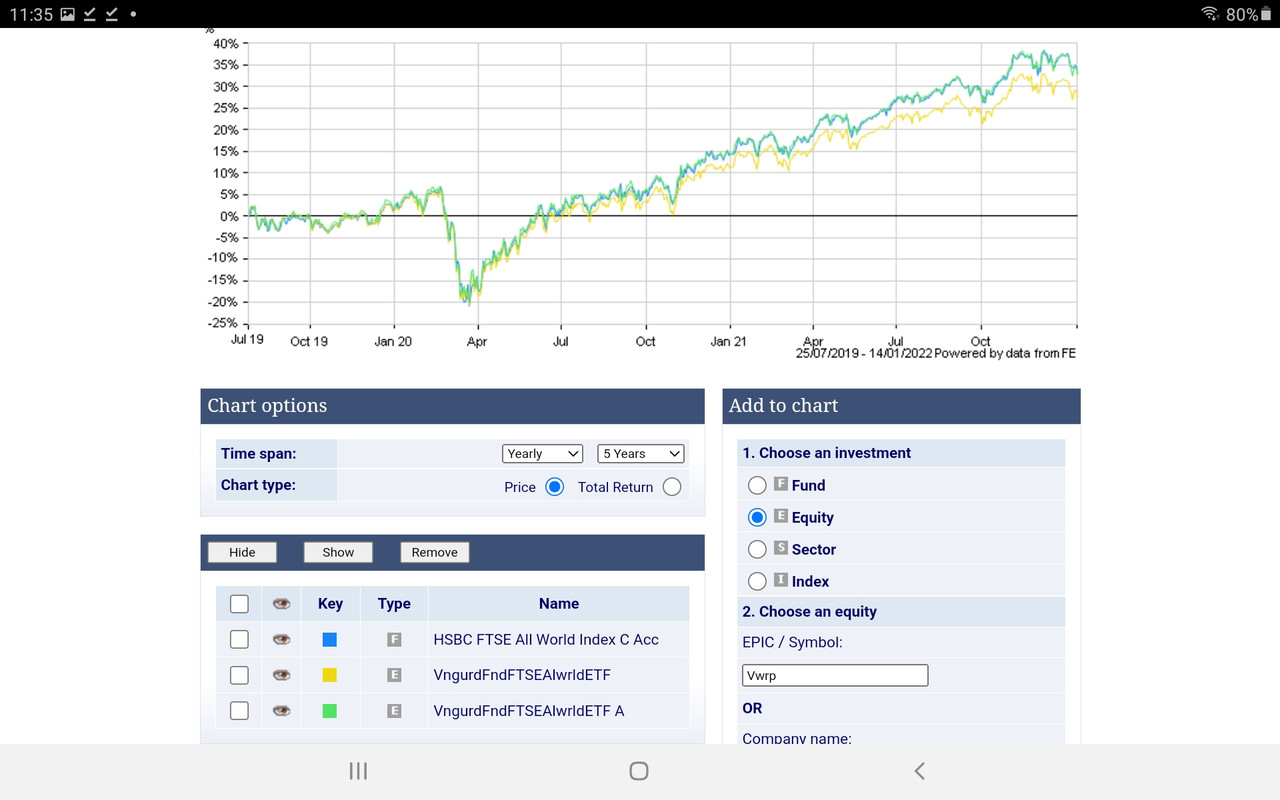Toggle visibility eye for VngurdFndFTSEAlwrldETF
1280x800 pixels.
[x=282, y=675]
